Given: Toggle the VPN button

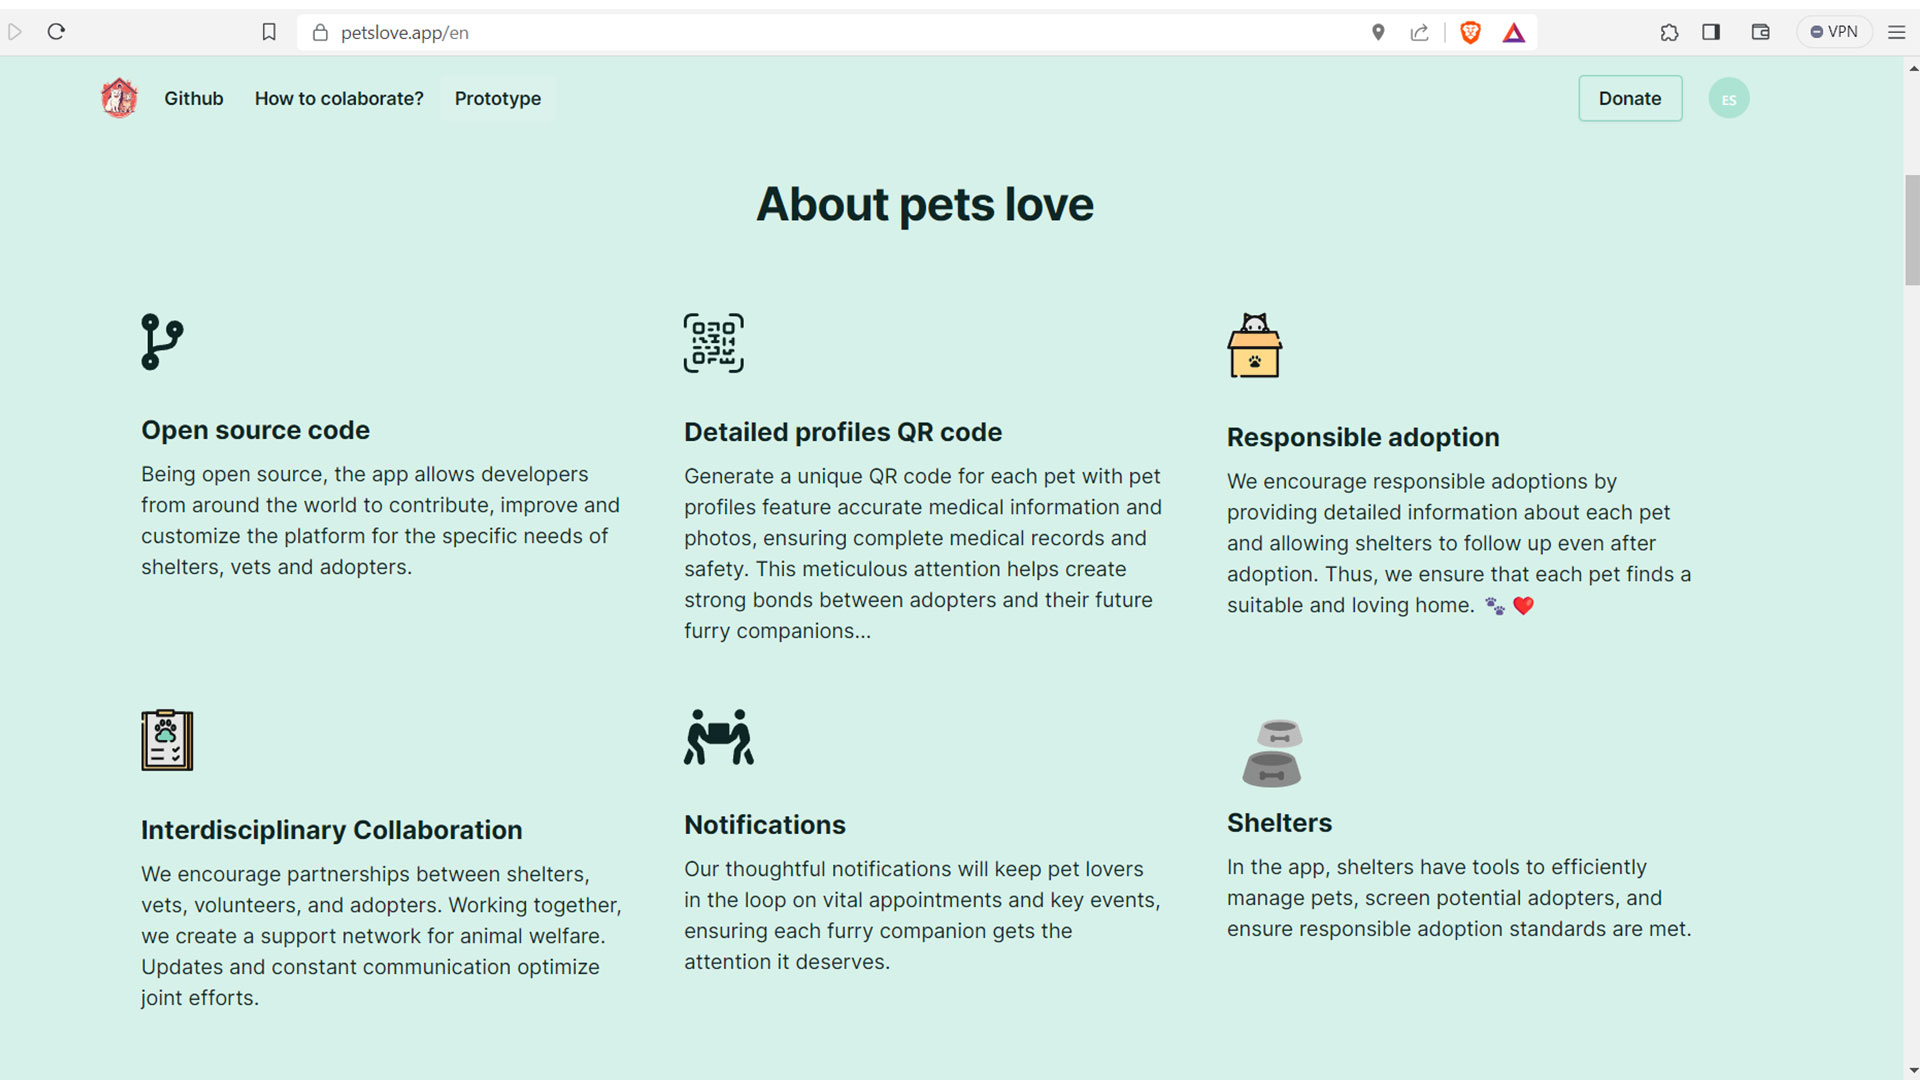Looking at the screenshot, I should [1834, 32].
